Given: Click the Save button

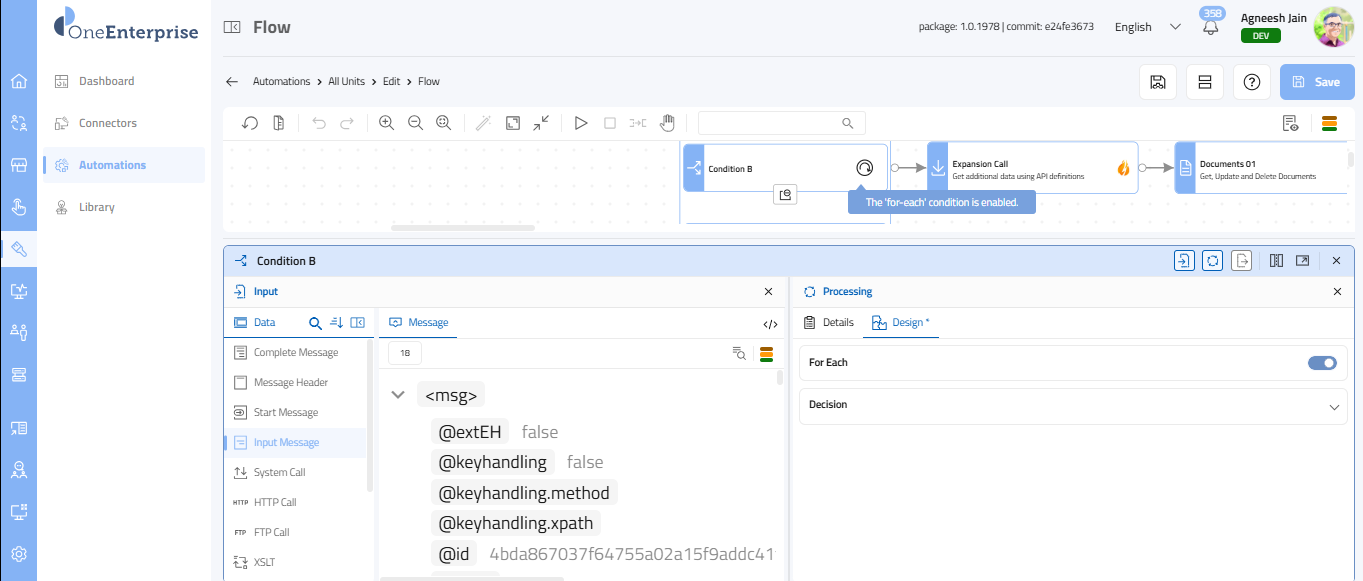Looking at the screenshot, I should pyautogui.click(x=1316, y=82).
